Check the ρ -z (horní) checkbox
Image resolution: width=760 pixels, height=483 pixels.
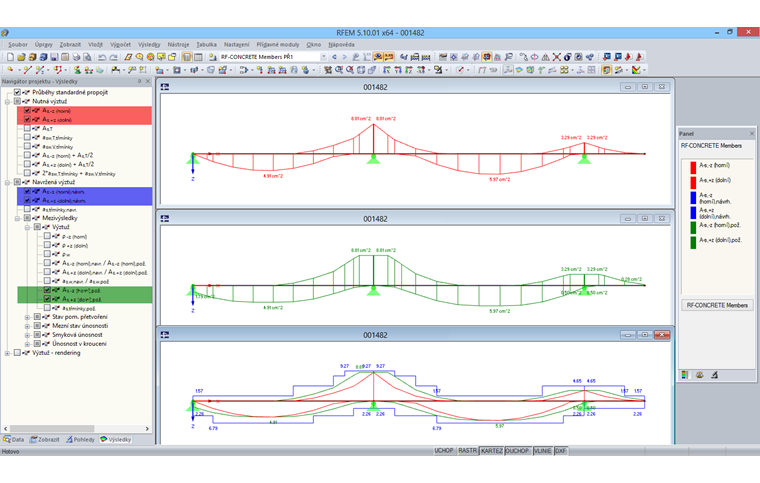(x=47, y=236)
